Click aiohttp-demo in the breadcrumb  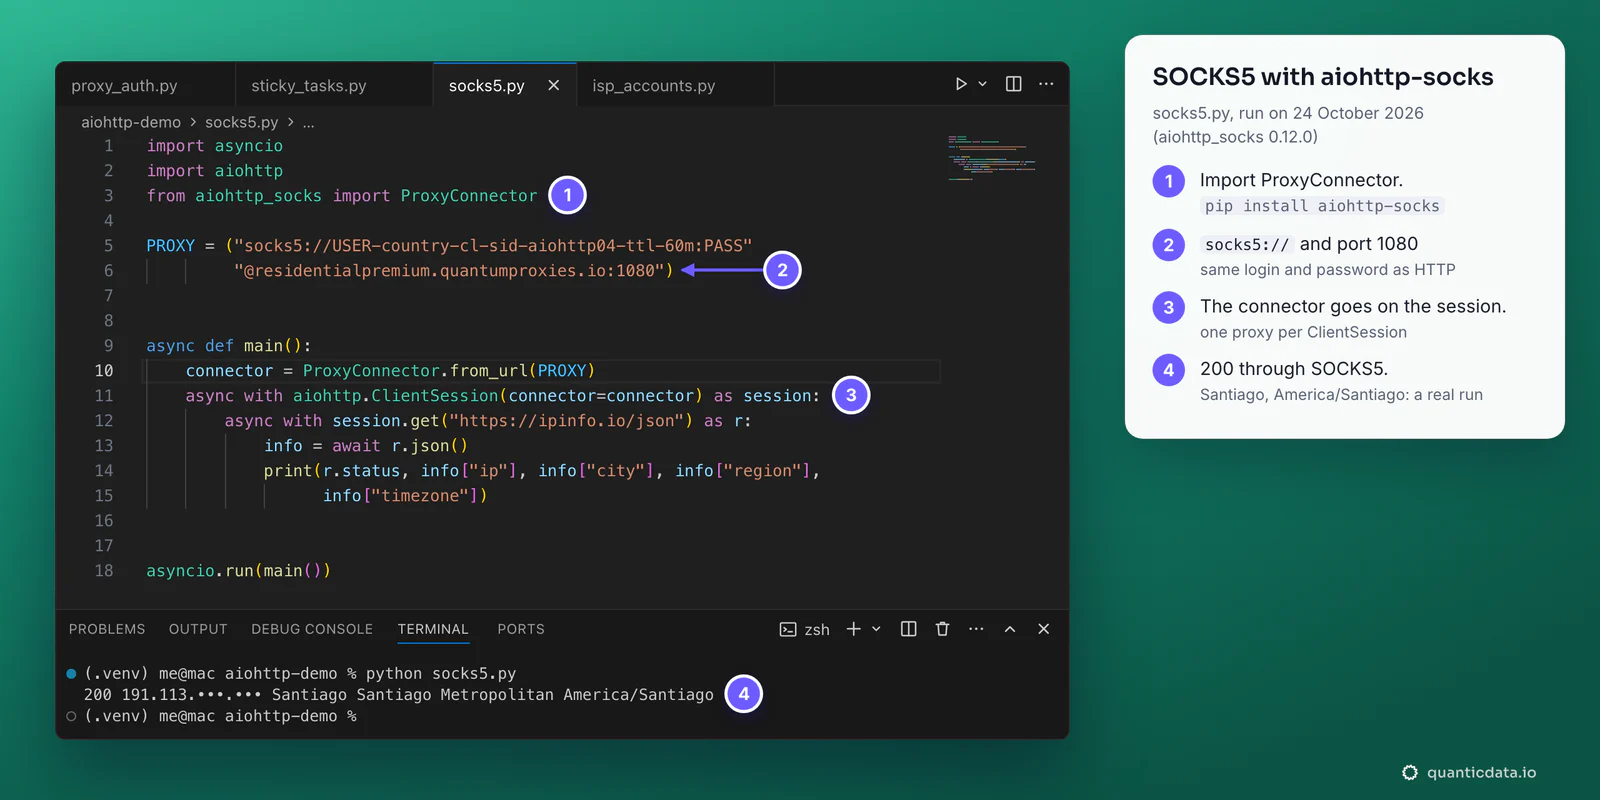click(131, 122)
